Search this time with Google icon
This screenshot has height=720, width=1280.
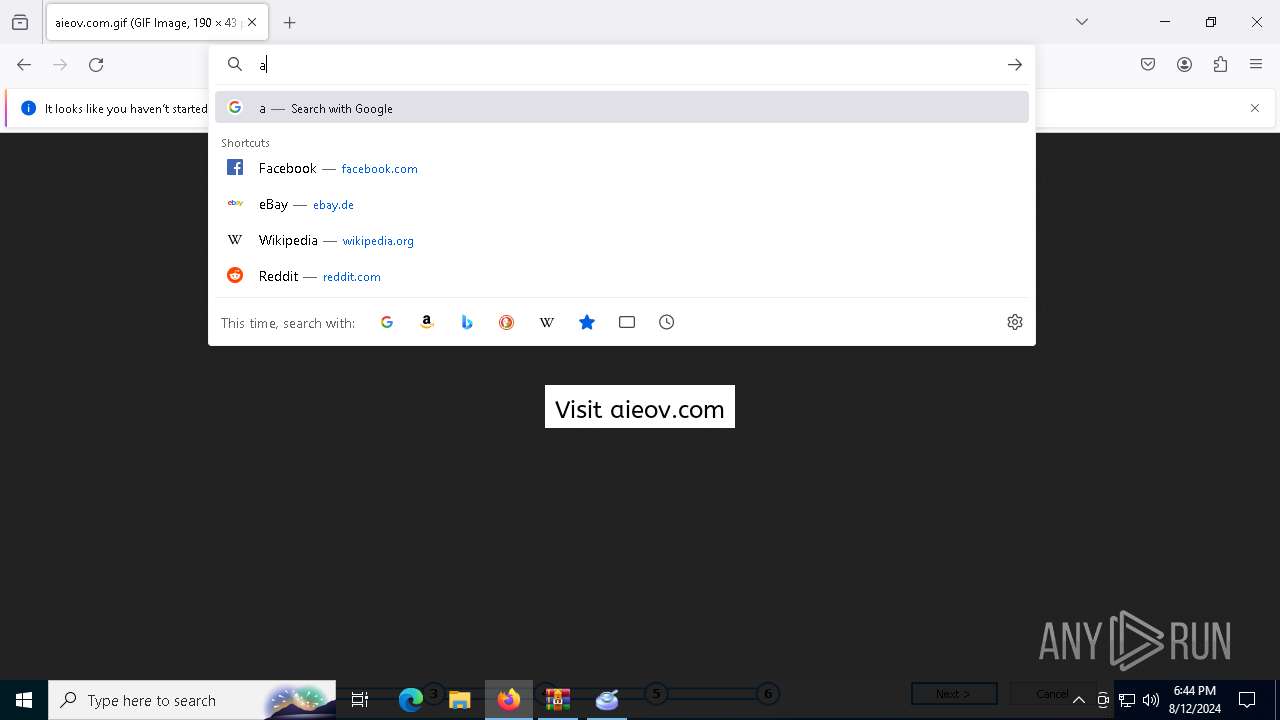[x=387, y=322]
